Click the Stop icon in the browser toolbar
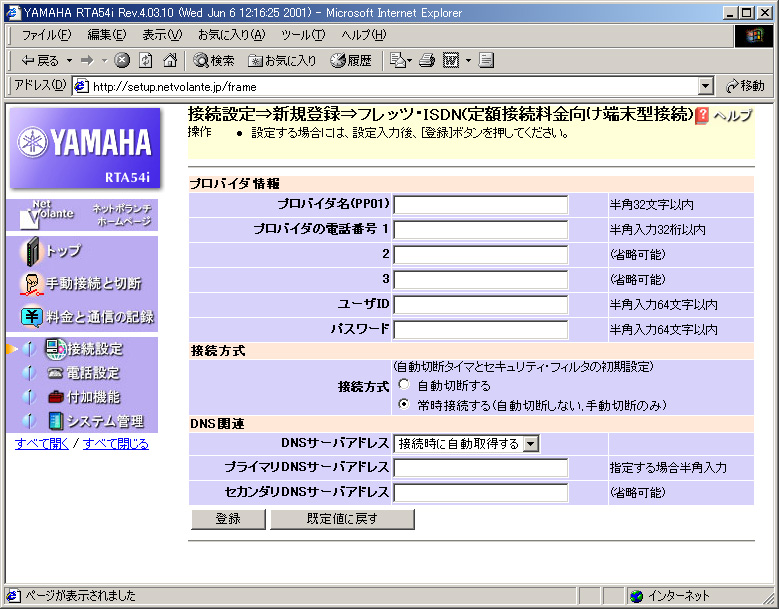The height and width of the screenshot is (609, 779). (123, 61)
